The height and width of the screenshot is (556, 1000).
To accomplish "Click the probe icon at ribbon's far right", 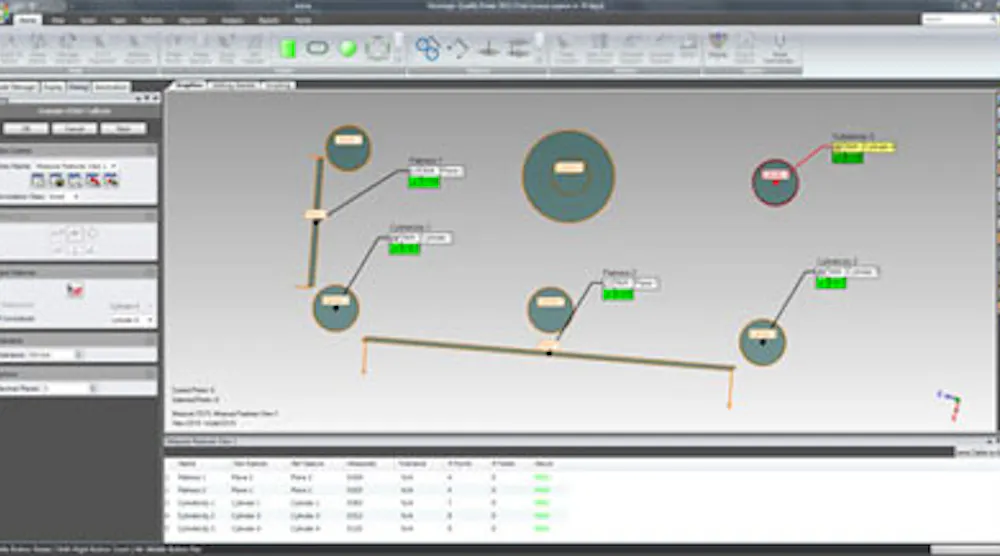I will [779, 43].
